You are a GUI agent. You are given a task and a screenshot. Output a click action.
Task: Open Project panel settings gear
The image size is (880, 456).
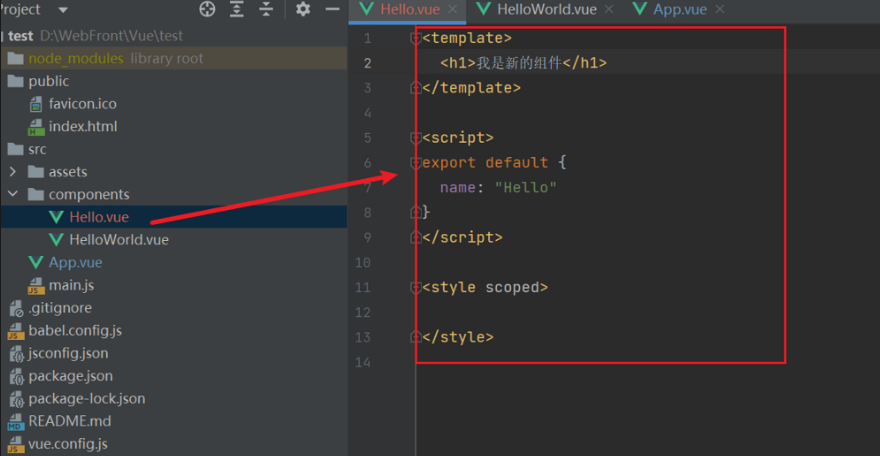(303, 9)
